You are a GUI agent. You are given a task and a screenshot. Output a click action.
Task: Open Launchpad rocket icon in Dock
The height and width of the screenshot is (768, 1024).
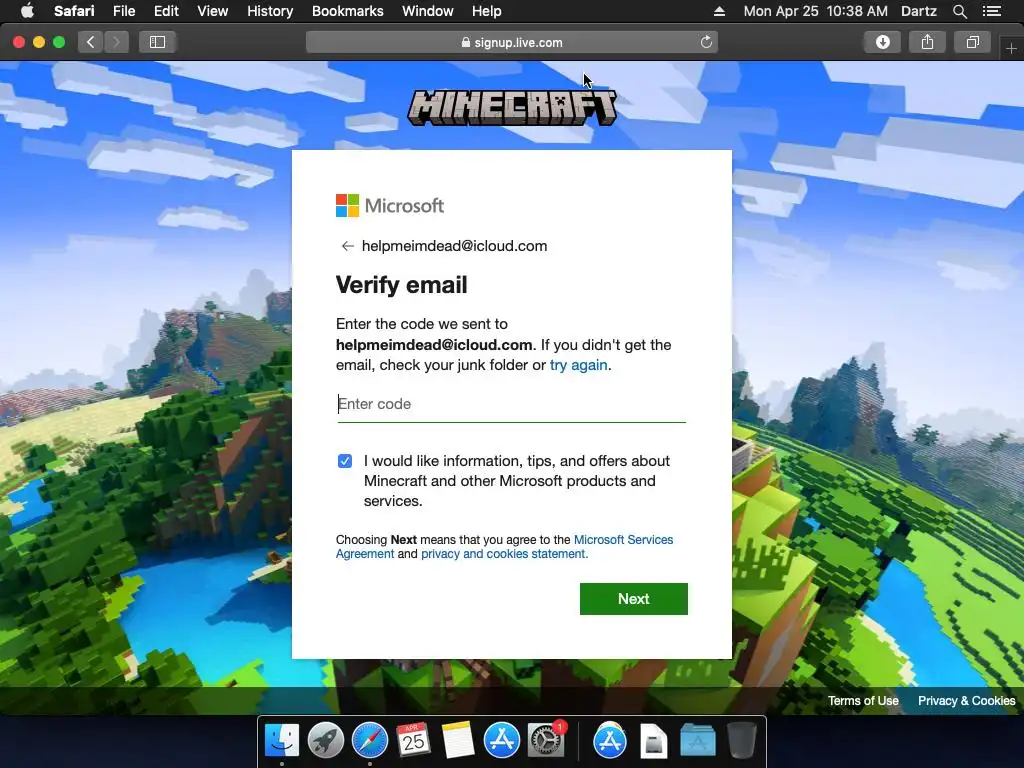click(x=325, y=741)
